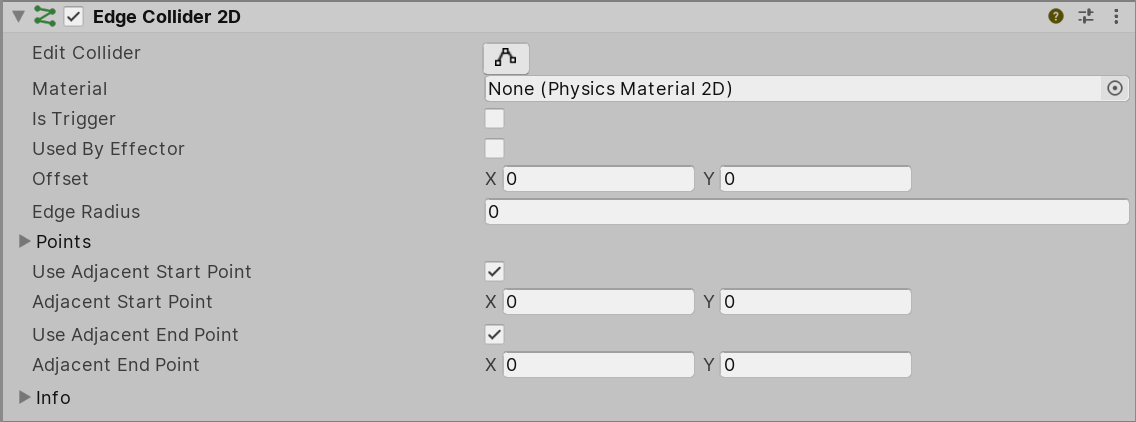Disable the Edge Collider 2D component checkbox
Viewport: 1136px width, 422px height.
click(x=74, y=17)
